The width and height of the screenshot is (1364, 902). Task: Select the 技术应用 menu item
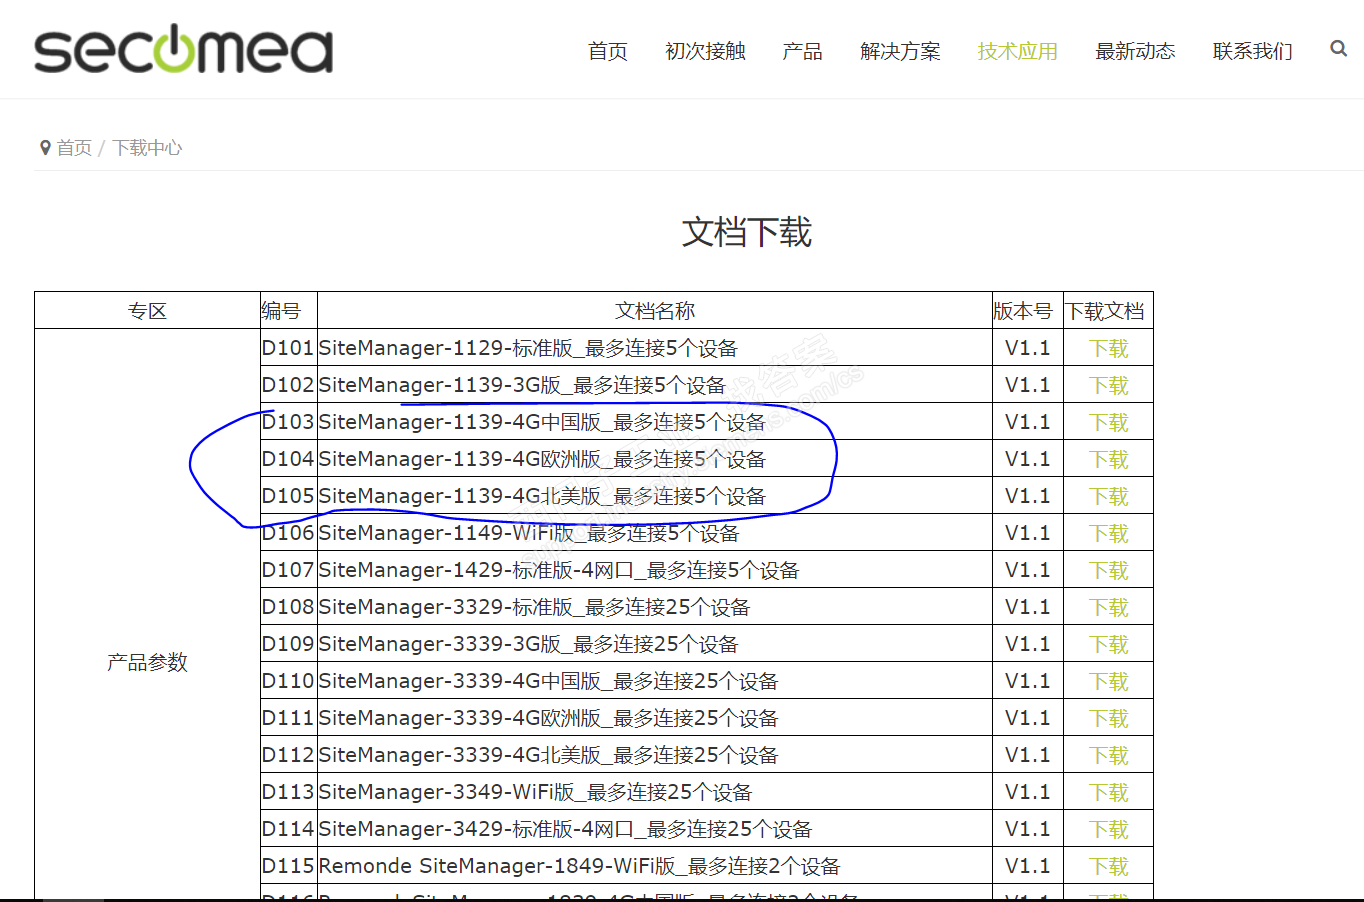click(x=1017, y=51)
